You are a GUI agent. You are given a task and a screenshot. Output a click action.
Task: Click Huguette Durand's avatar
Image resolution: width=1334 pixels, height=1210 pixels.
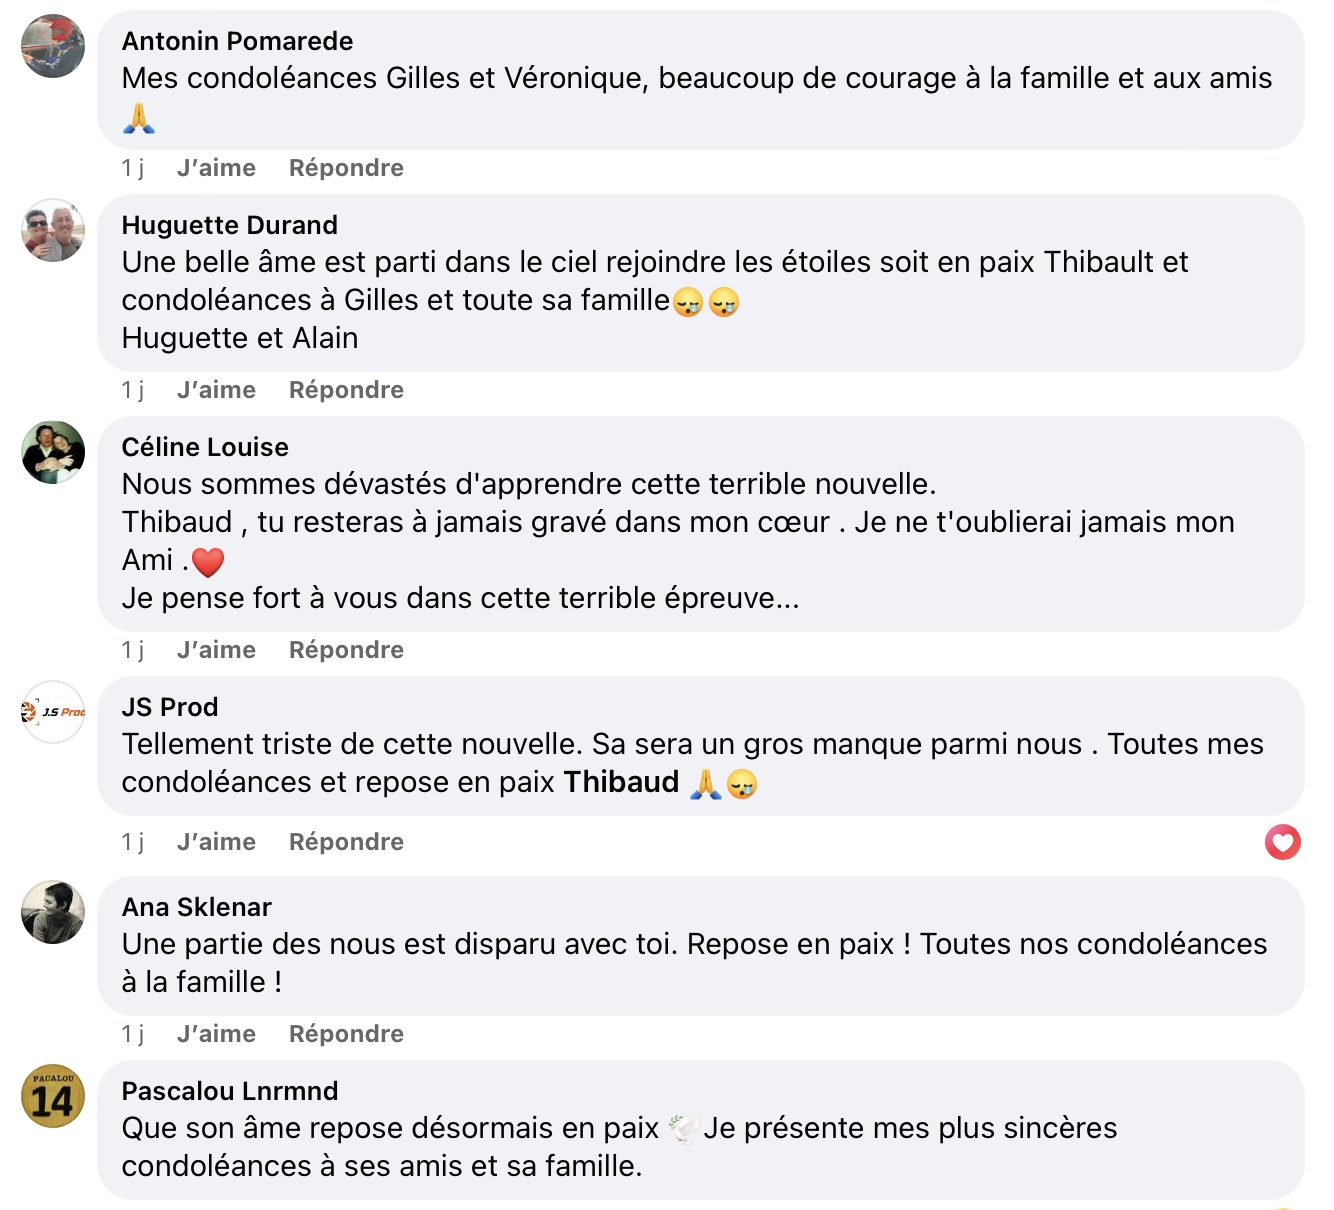53,230
